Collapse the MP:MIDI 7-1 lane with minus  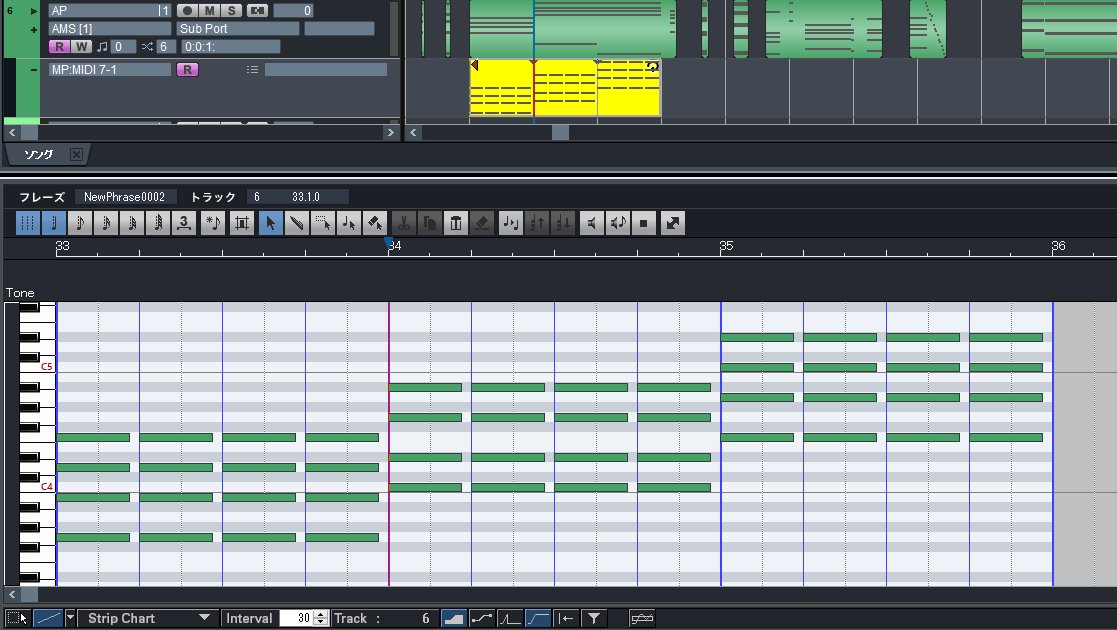(x=34, y=70)
